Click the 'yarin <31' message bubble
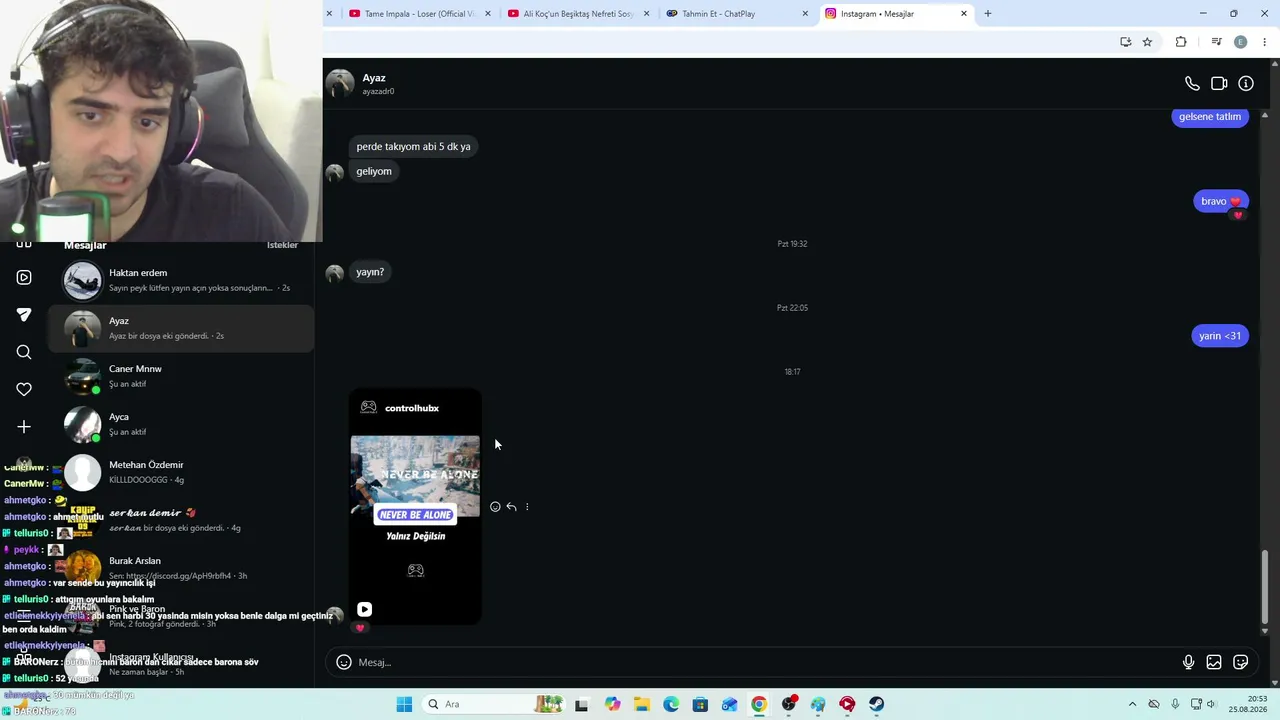 coord(1220,336)
